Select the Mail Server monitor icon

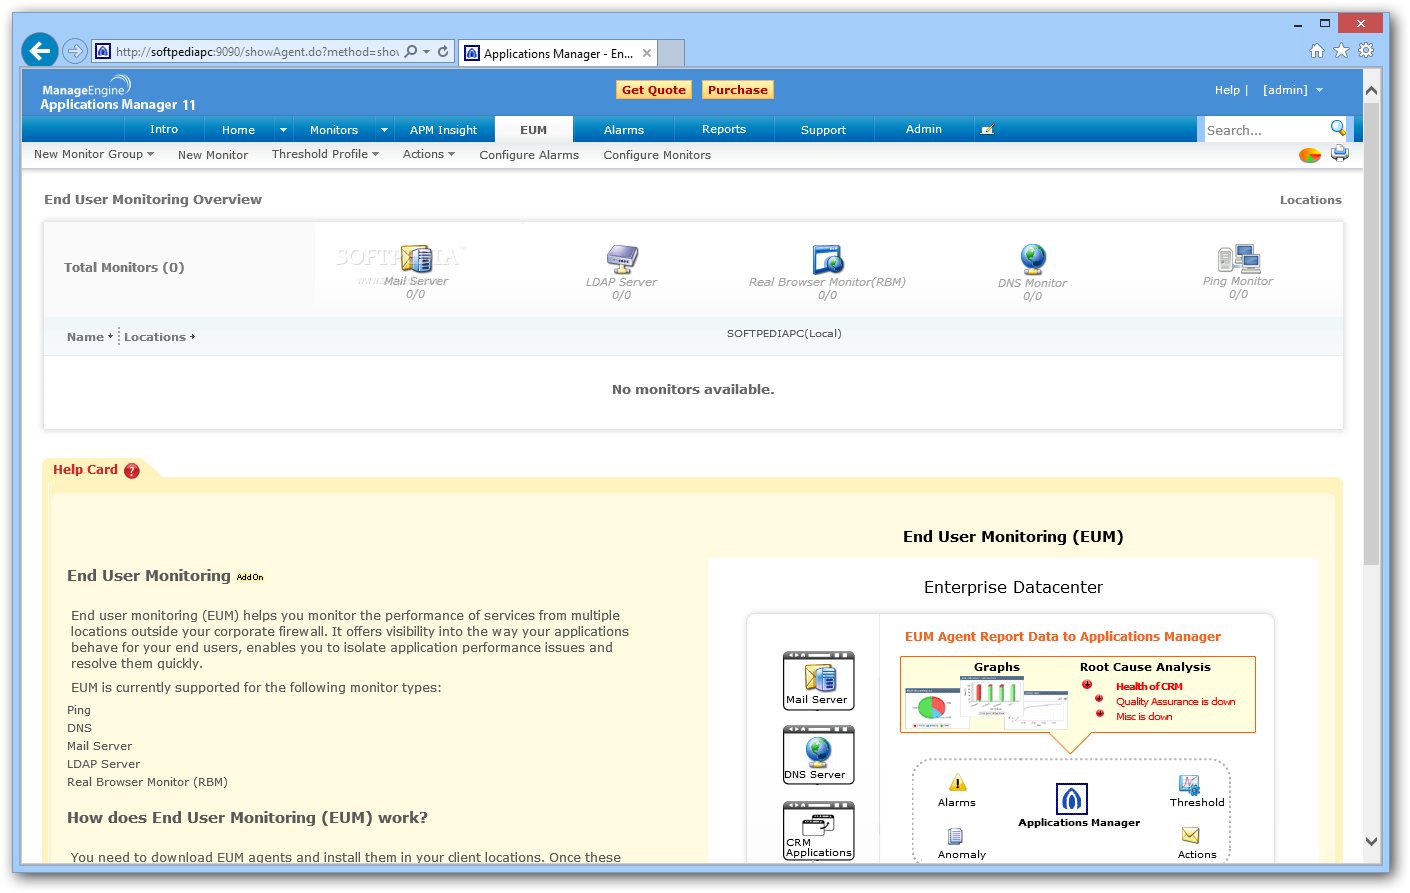pos(416,259)
